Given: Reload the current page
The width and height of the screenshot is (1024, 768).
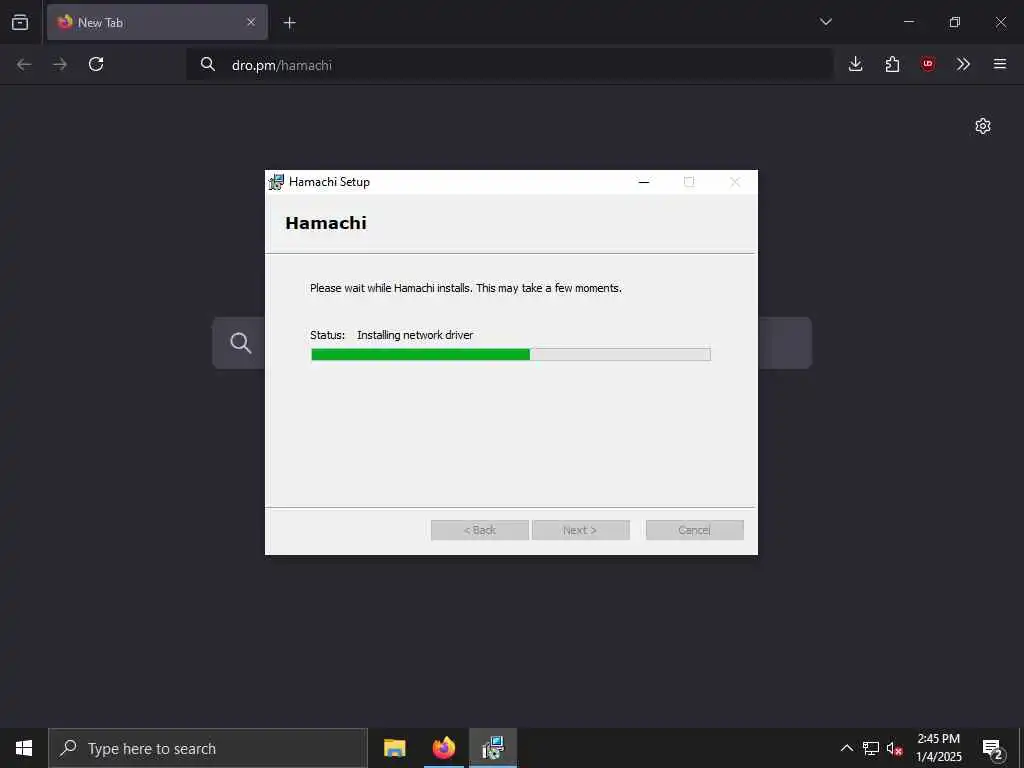Looking at the screenshot, I should click(x=96, y=64).
